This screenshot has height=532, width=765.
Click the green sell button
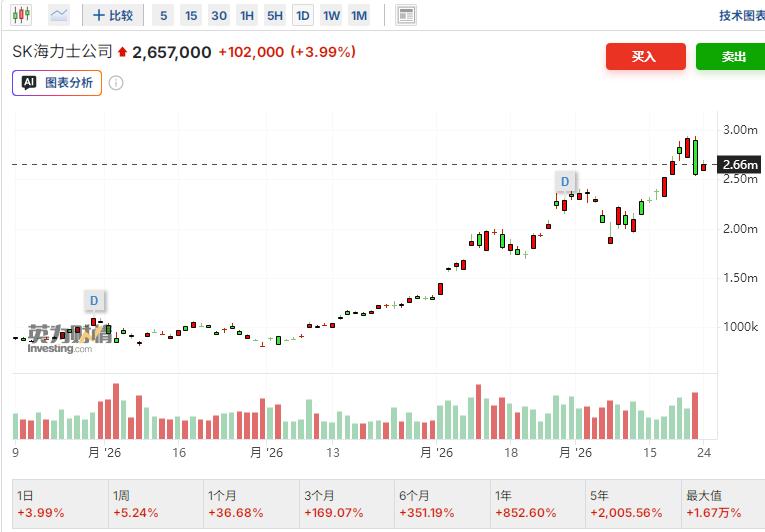730,57
